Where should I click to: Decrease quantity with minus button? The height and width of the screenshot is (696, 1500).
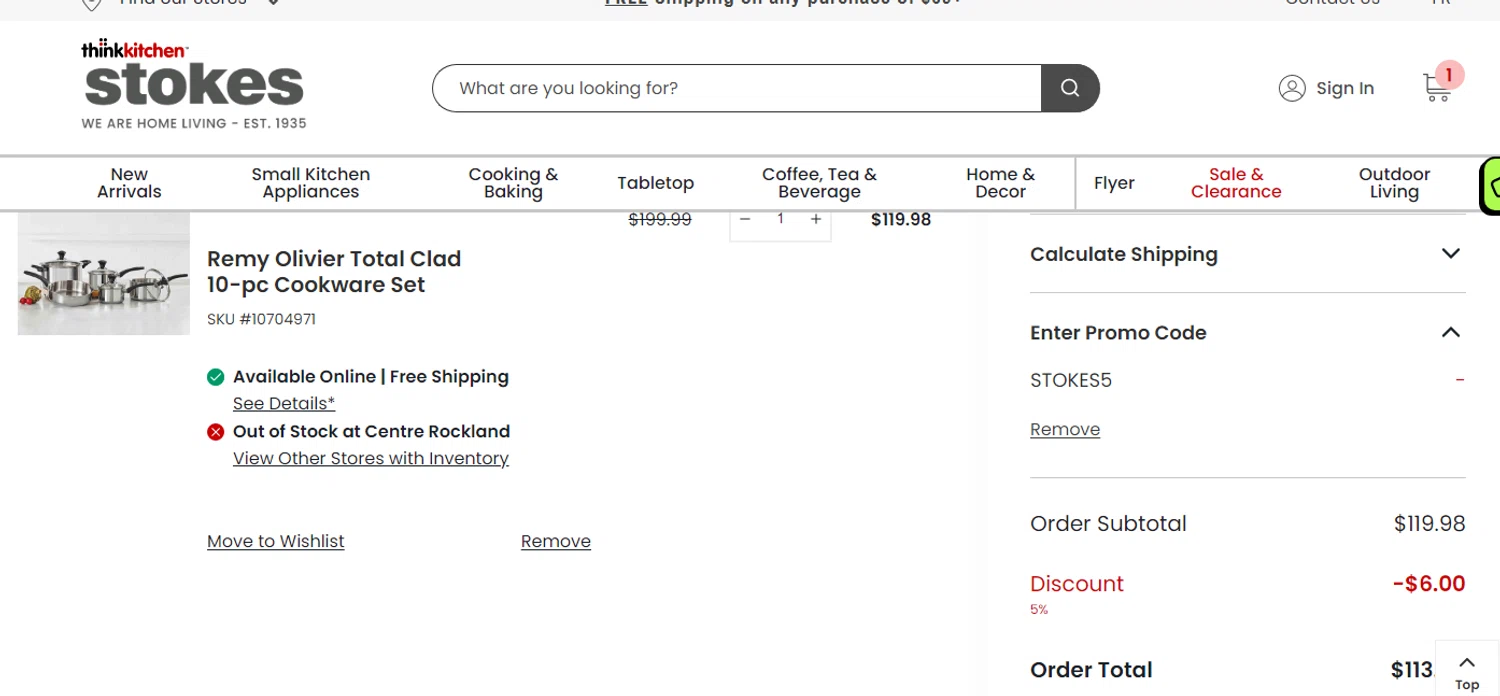(745, 219)
